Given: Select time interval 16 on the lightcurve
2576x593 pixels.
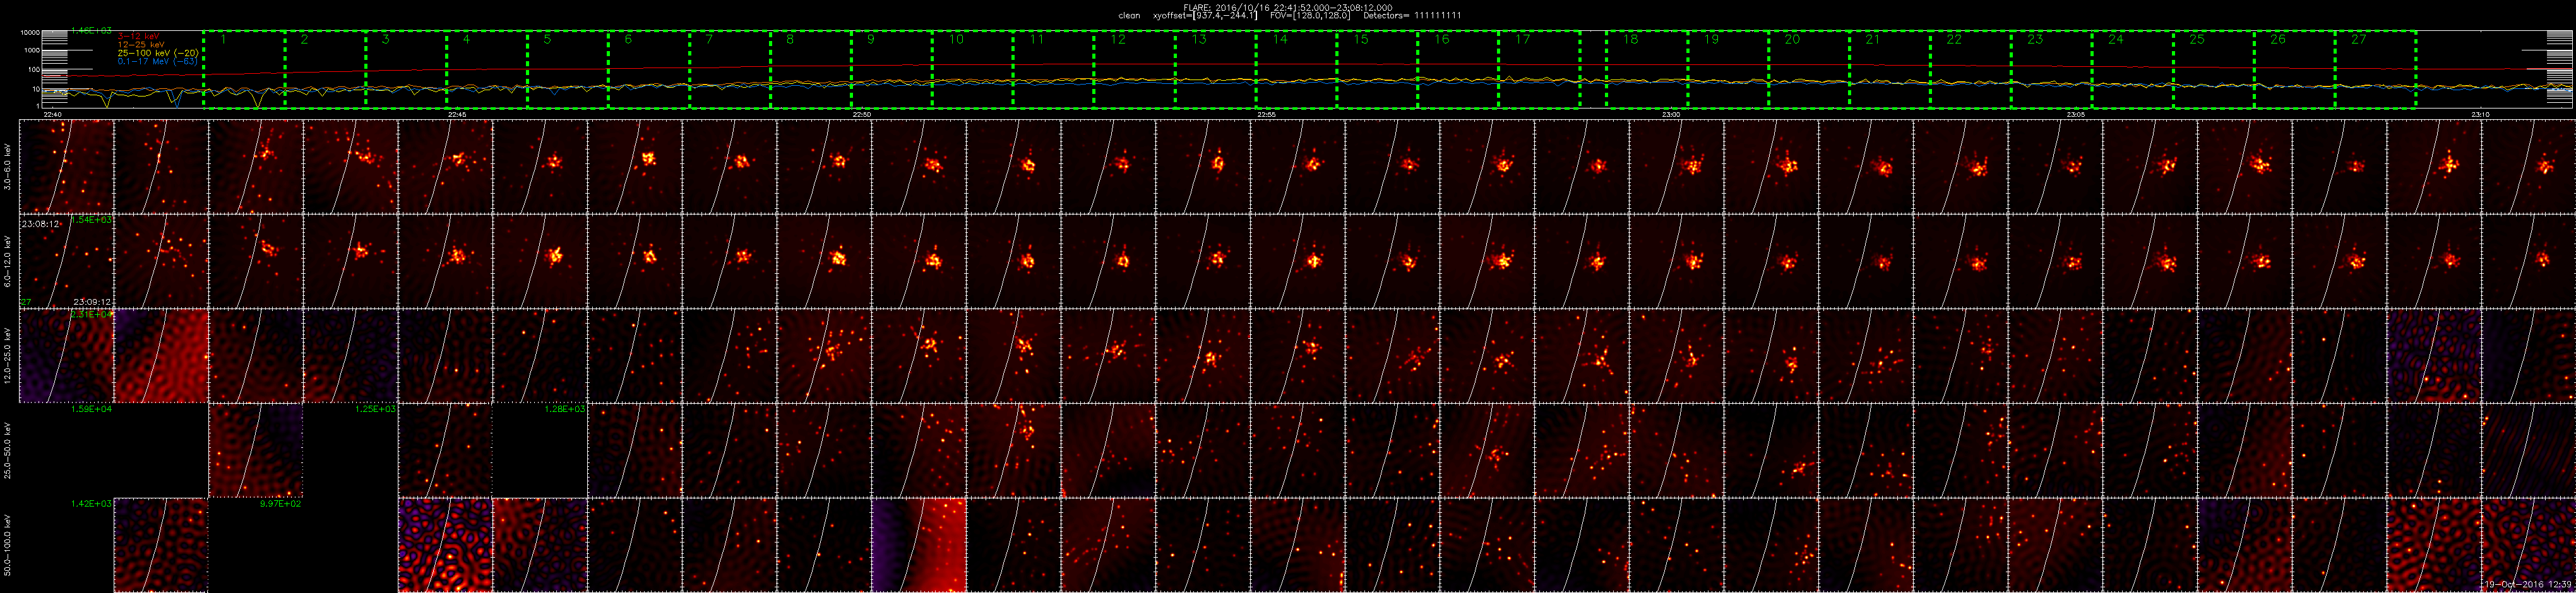Looking at the screenshot, I should (x=1459, y=69).
